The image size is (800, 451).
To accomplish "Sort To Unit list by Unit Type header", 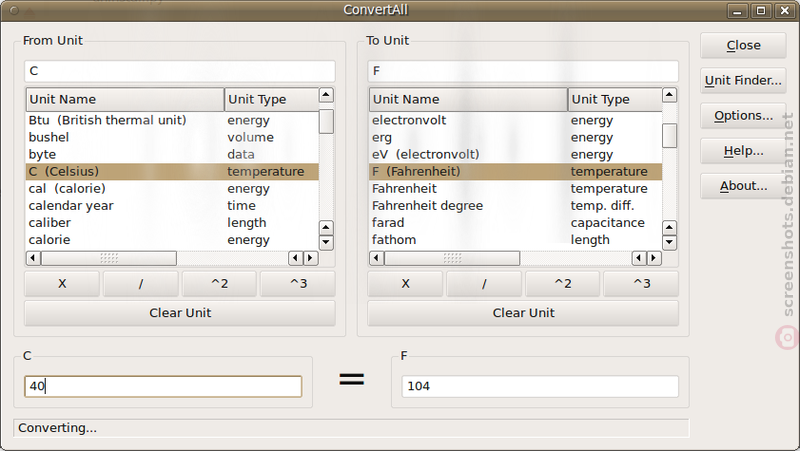I will click(x=615, y=99).
